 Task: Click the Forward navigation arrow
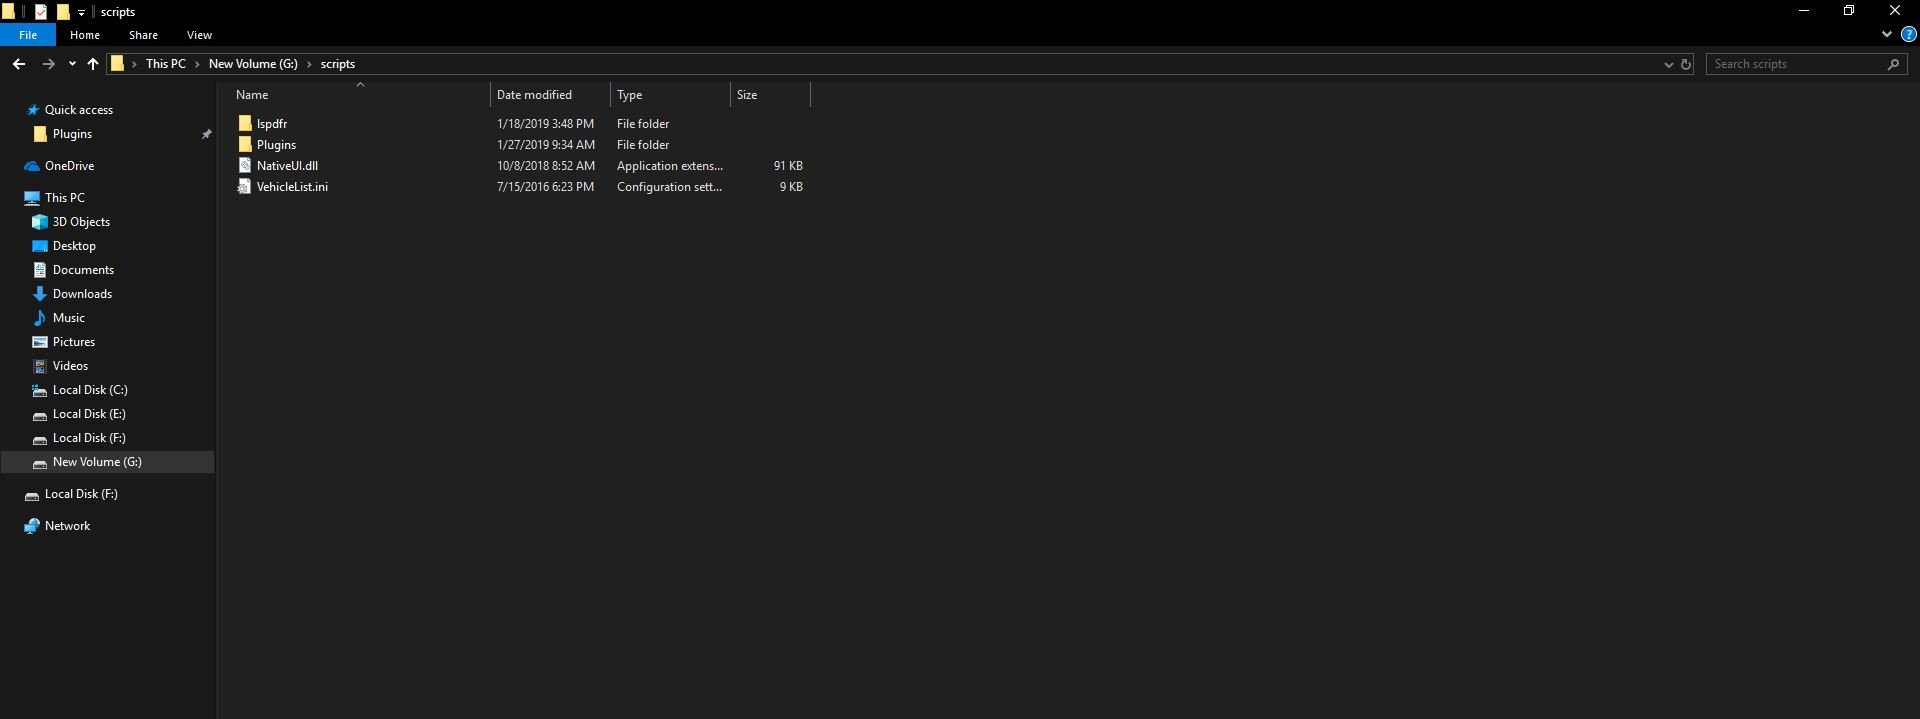48,64
